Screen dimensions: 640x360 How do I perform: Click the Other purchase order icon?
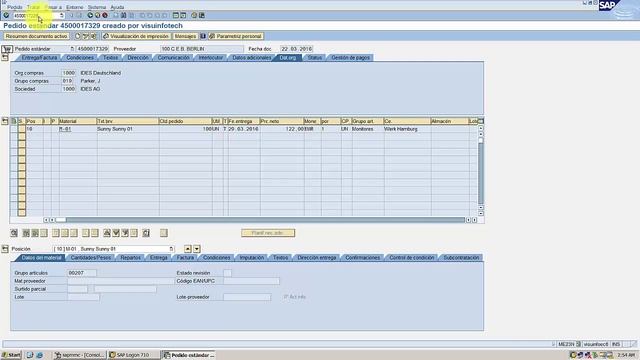pyautogui.click(x=94, y=36)
